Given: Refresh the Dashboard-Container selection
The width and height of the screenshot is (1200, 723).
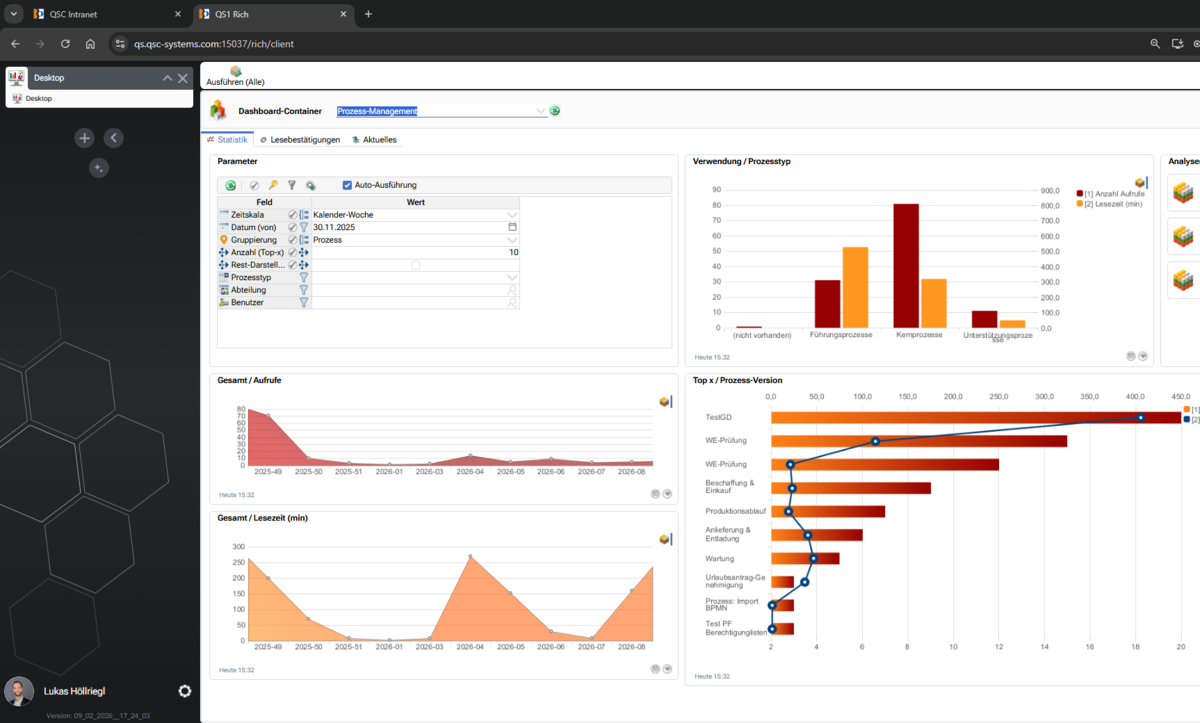Looking at the screenshot, I should coord(555,111).
